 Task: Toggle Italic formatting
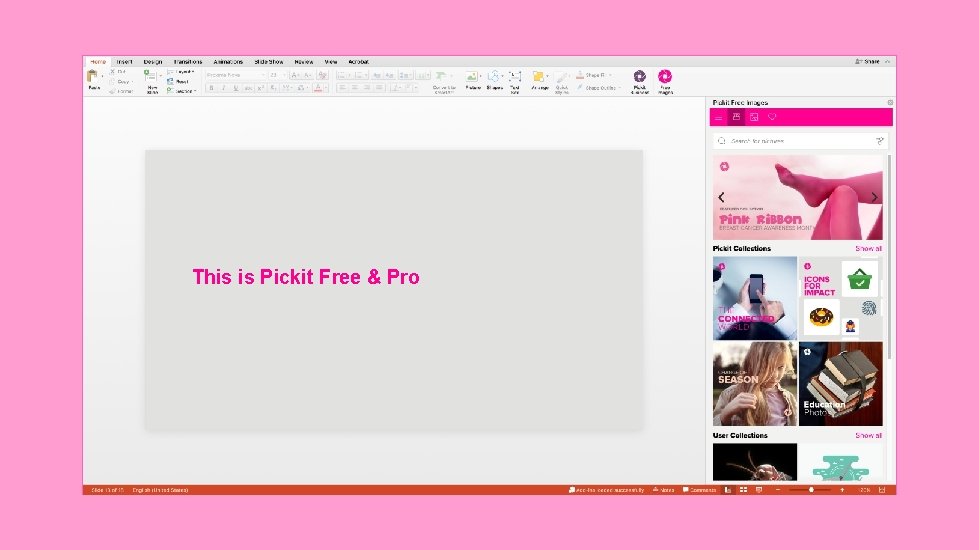point(224,88)
